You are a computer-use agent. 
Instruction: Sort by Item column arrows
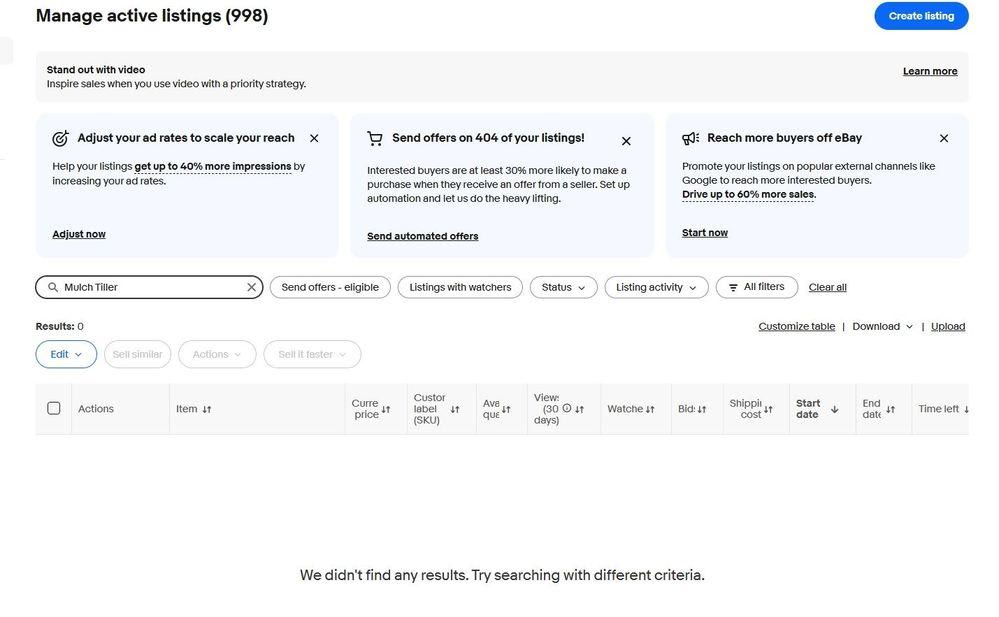tap(206, 409)
